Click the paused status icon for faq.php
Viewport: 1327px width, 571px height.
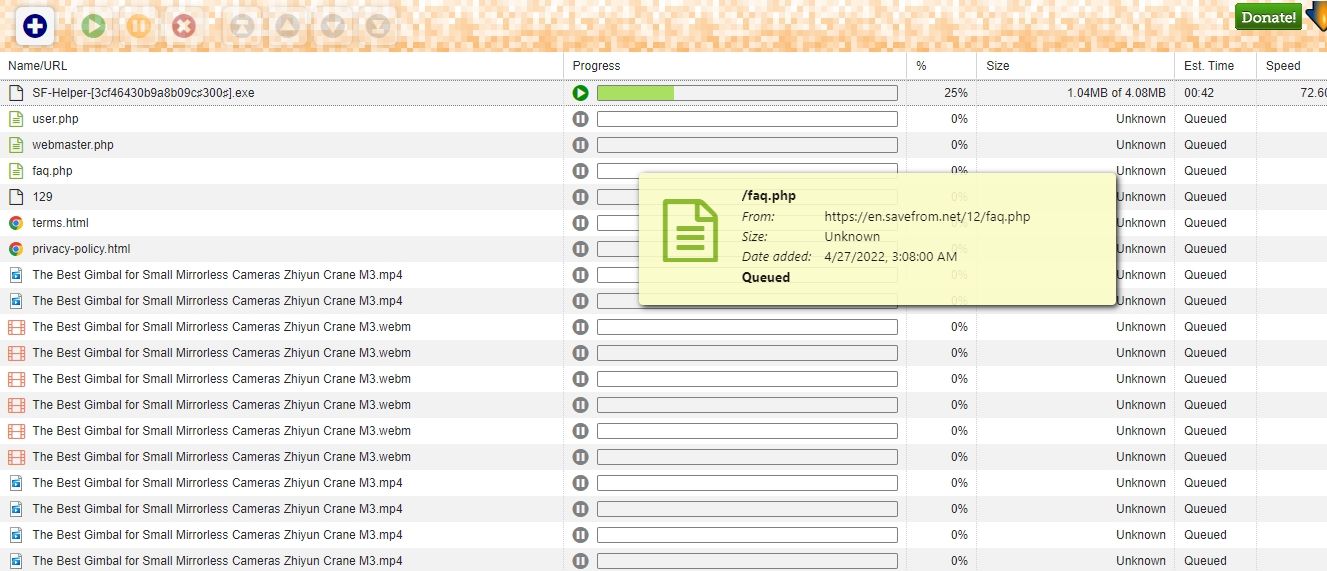(581, 171)
